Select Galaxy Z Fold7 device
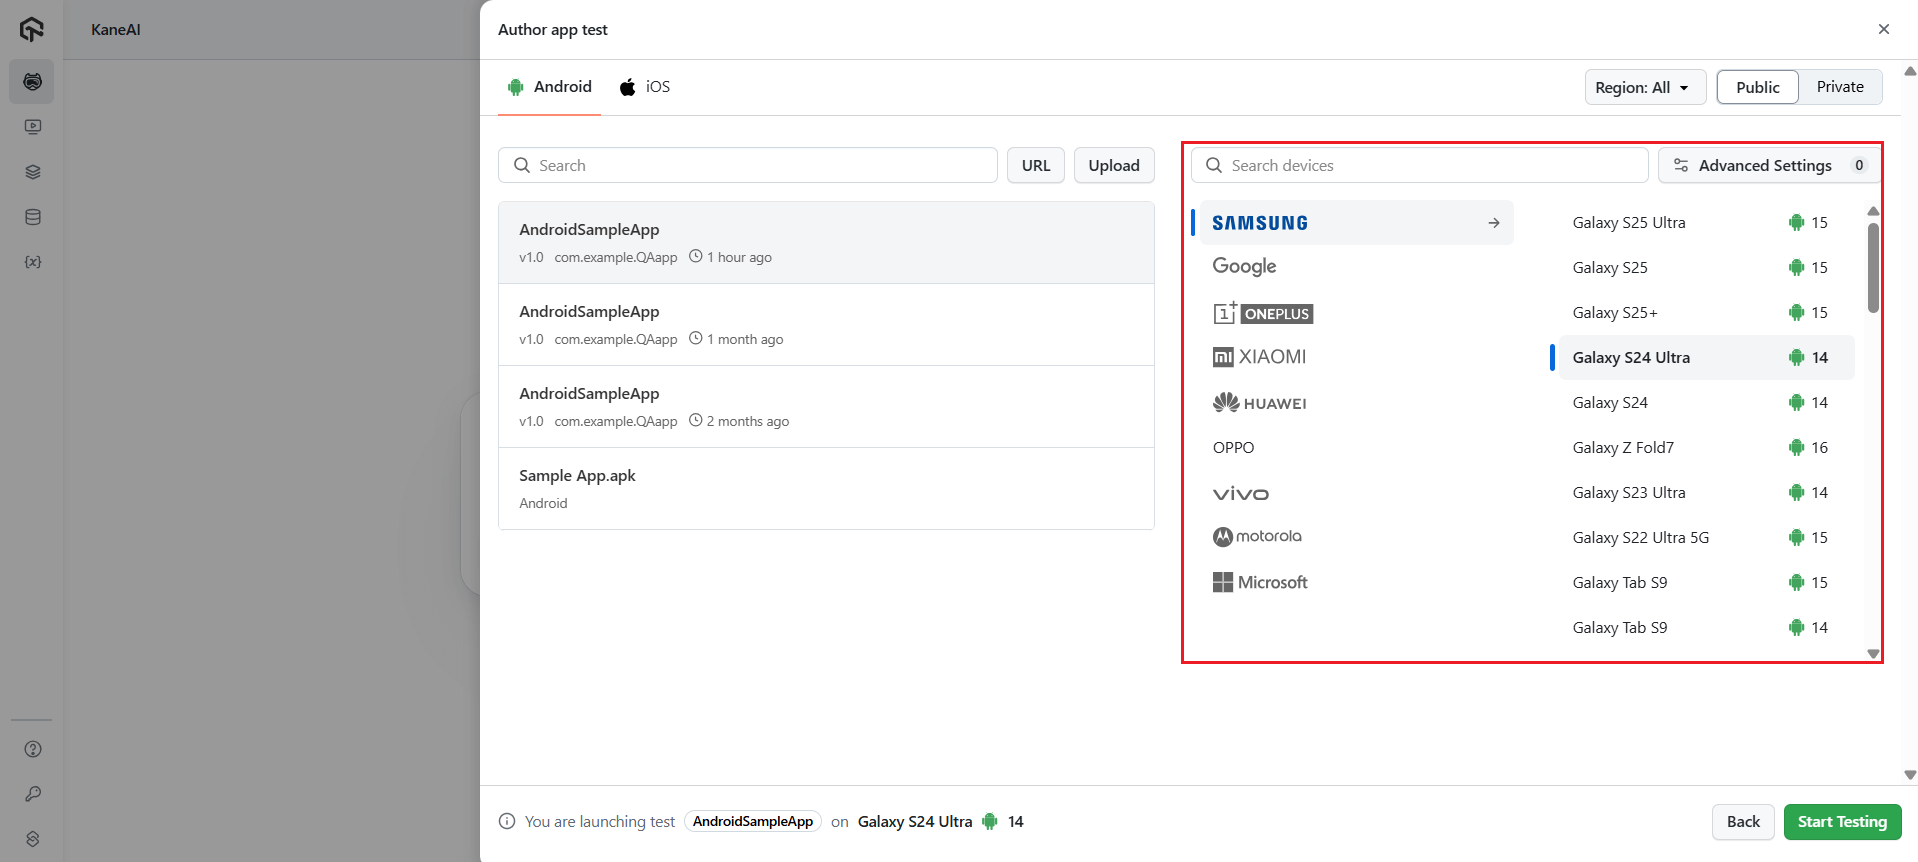Viewport: 1918px width, 862px height. [x=1622, y=447]
